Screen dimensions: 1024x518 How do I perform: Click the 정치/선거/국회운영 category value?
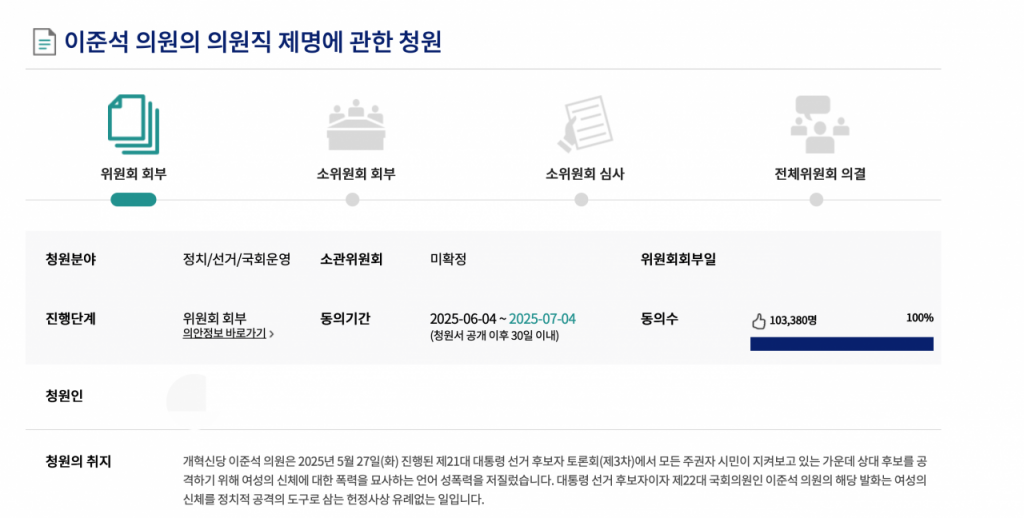click(x=236, y=260)
